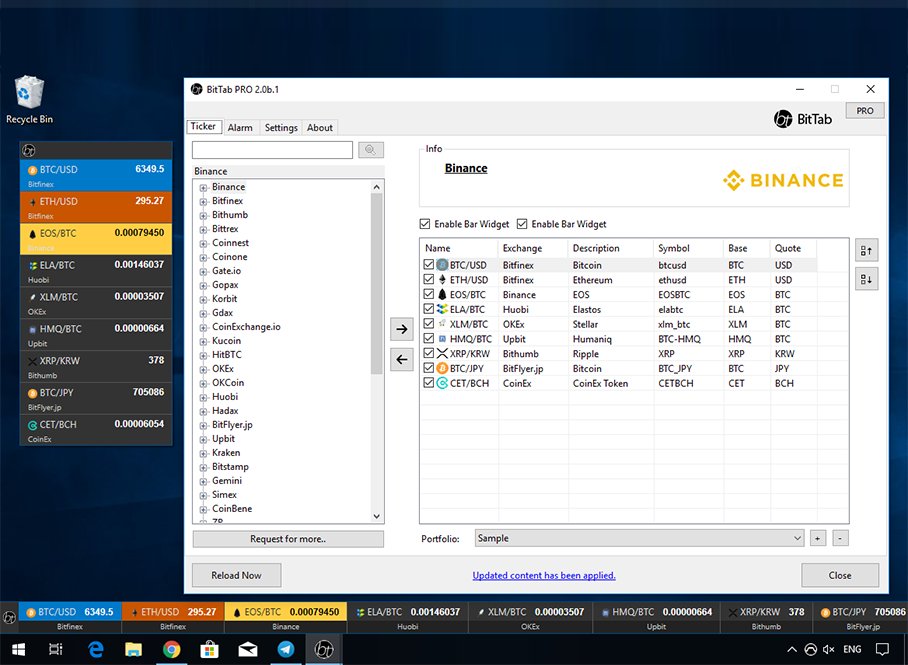Delete portfolio with minus button
Screen dimensions: 908x665
pos(840,538)
